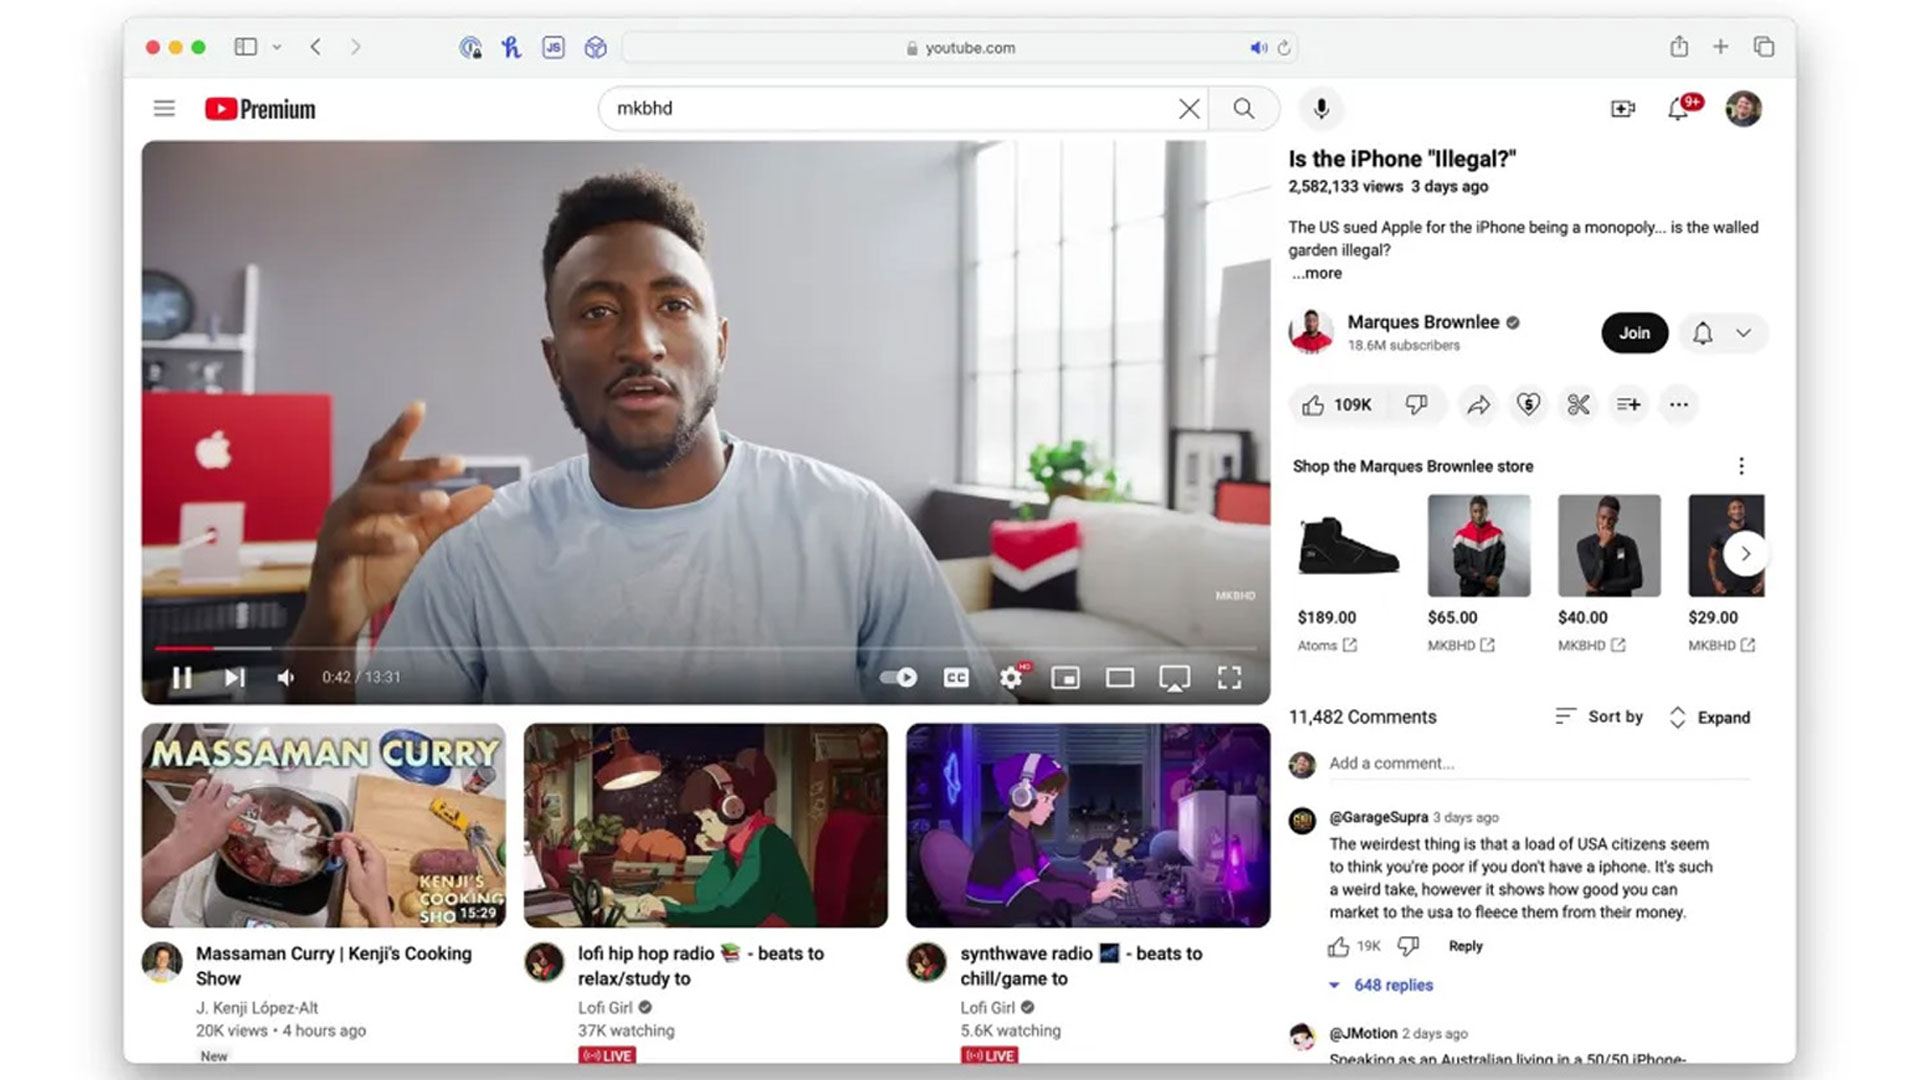Image resolution: width=1920 pixels, height=1080 pixels.
Task: Toggle the autoplay switch
Action: (x=898, y=678)
